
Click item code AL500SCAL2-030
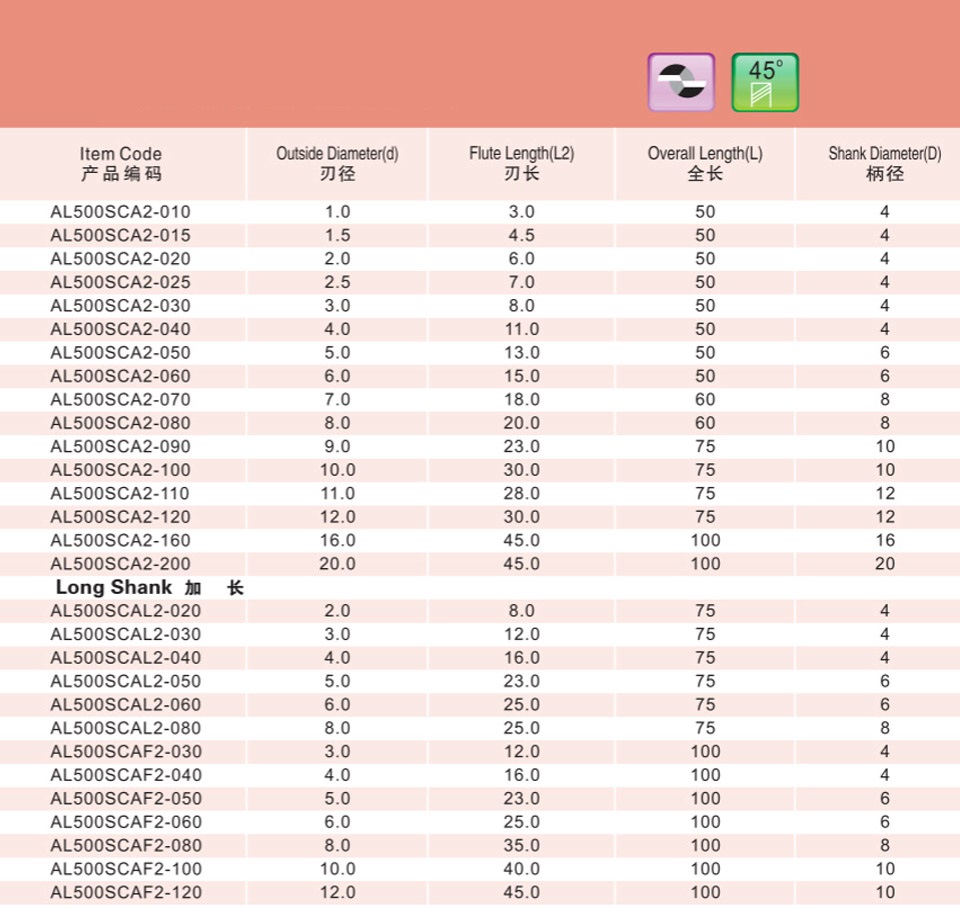point(126,634)
